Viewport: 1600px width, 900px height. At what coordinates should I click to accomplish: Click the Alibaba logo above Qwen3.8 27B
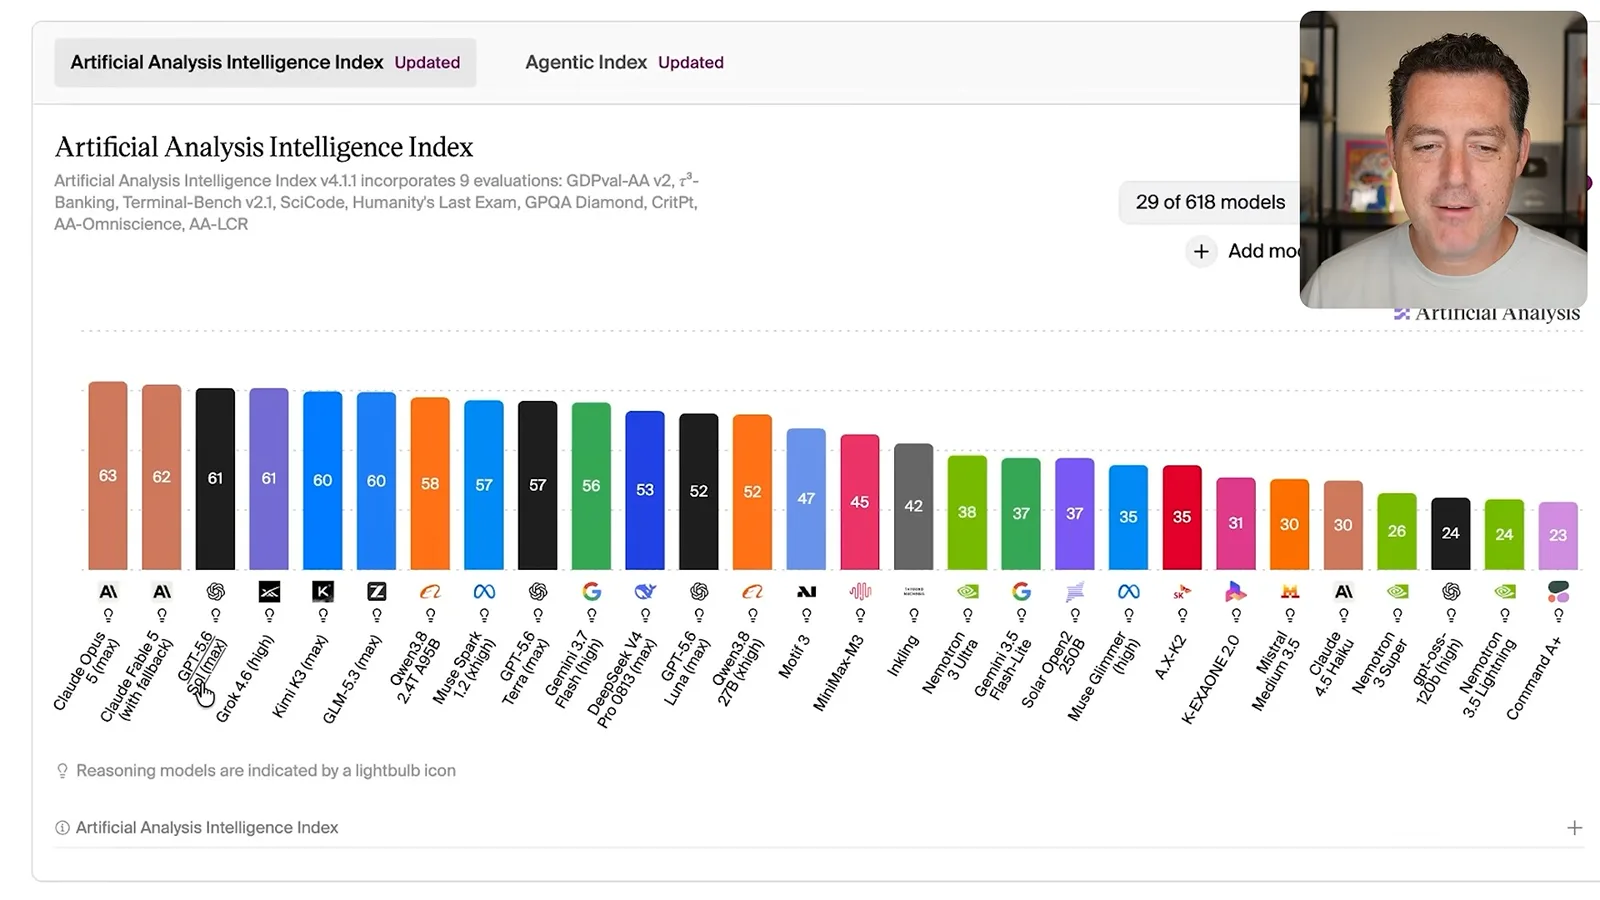[x=752, y=592]
